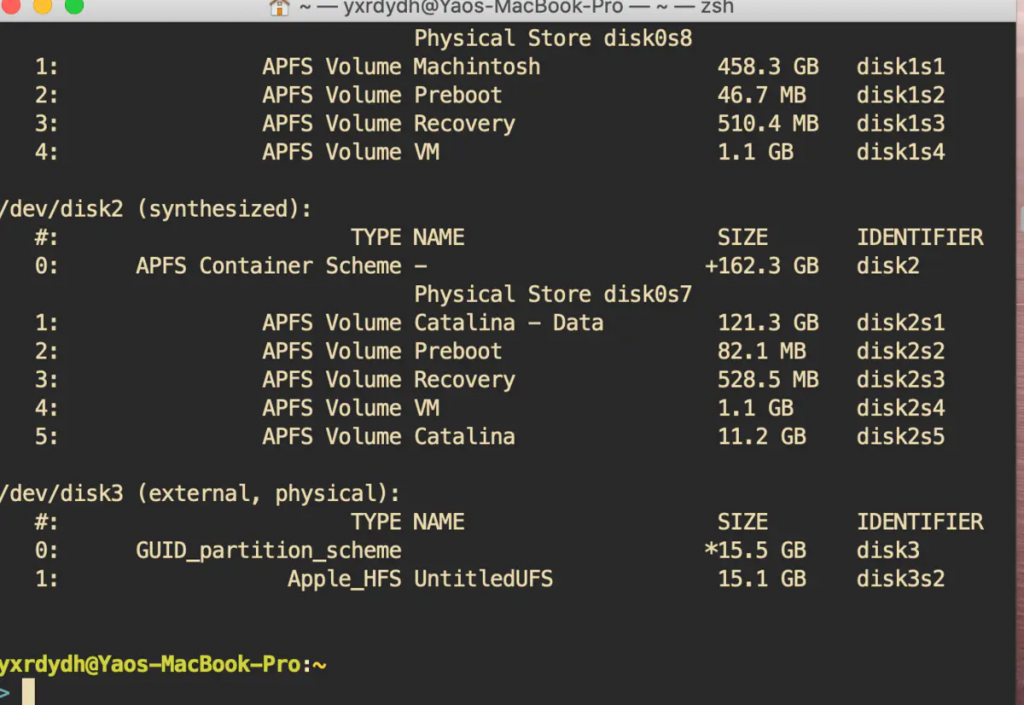Click identifier 'disk2s5'

901,437
